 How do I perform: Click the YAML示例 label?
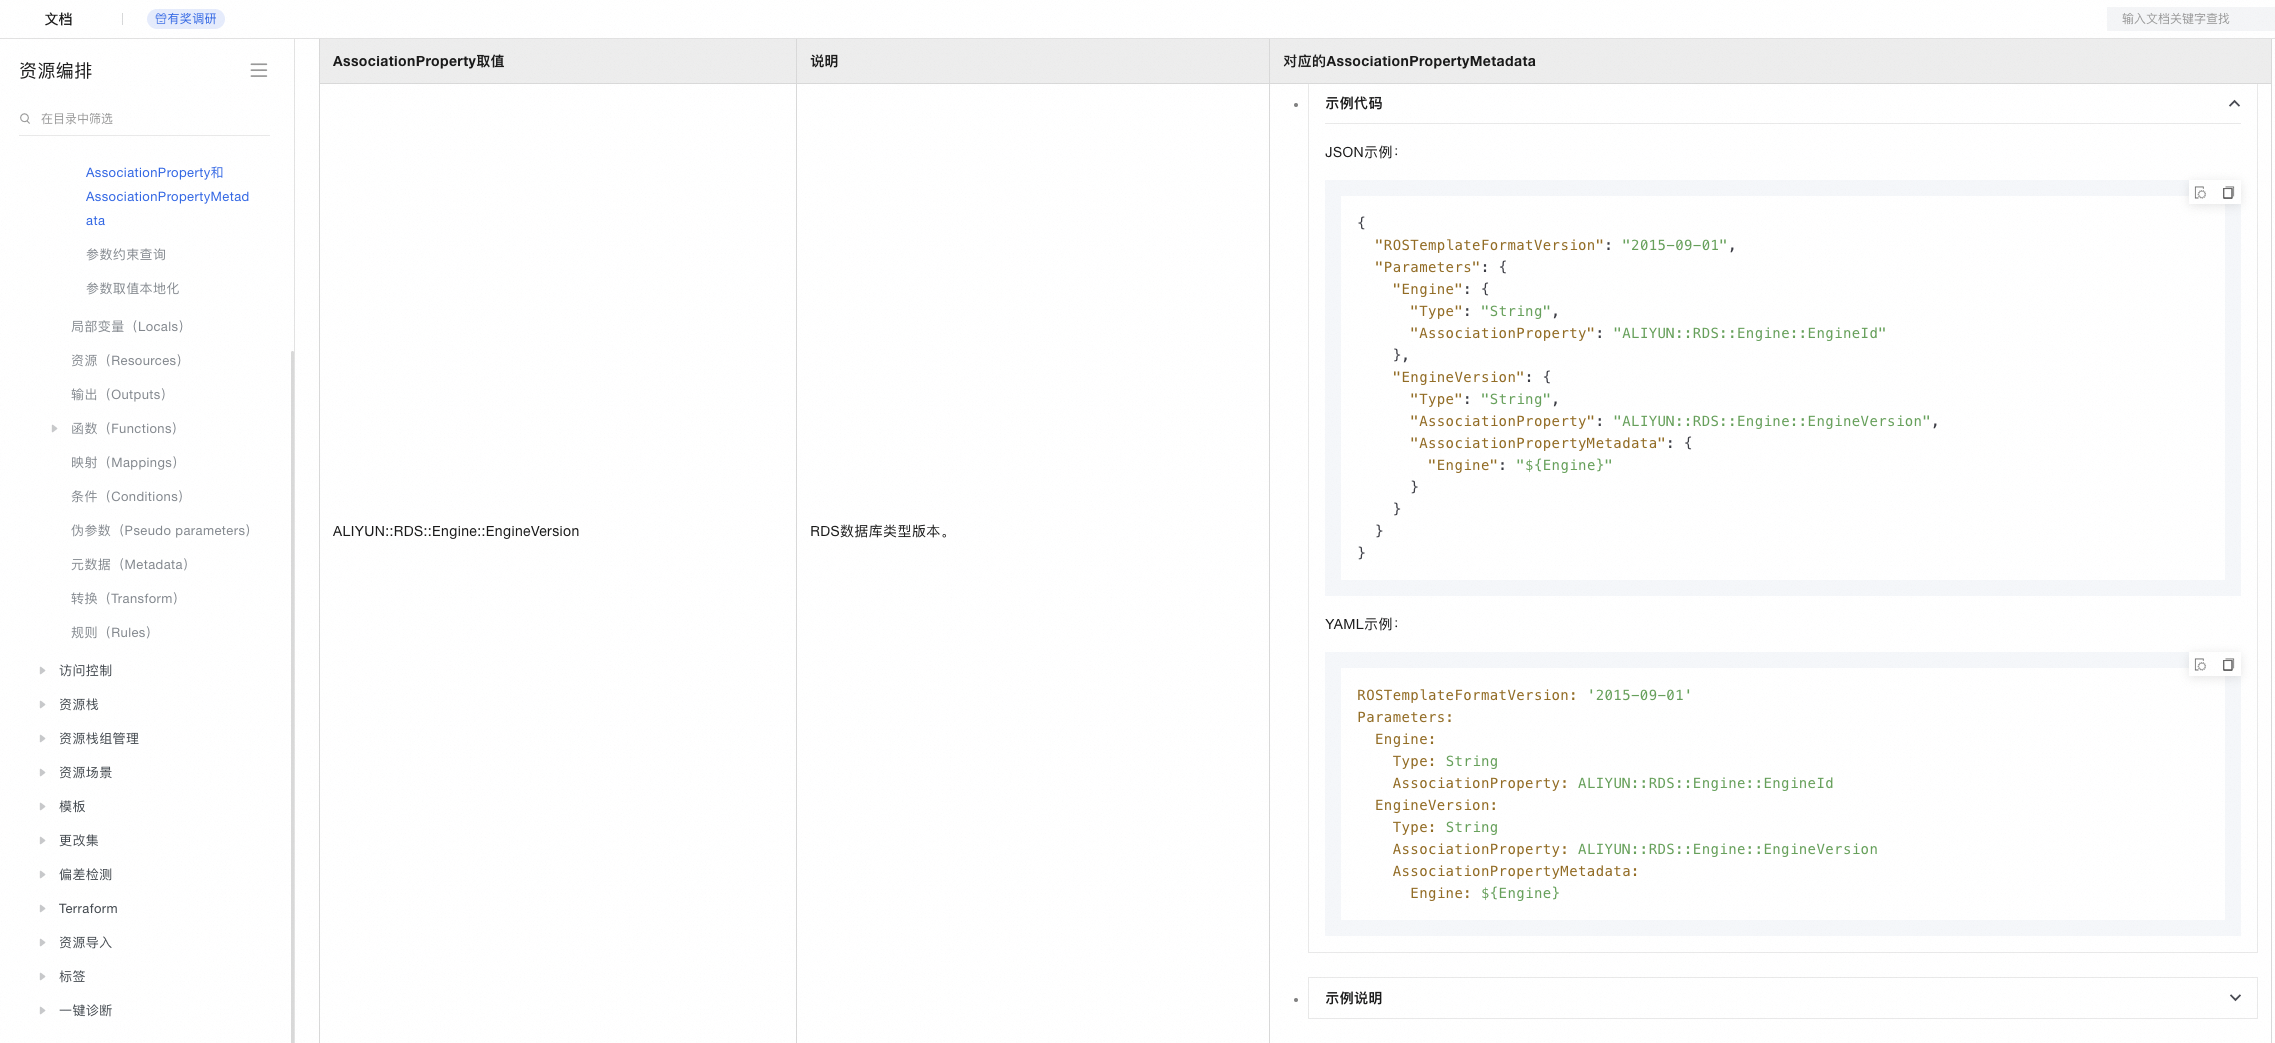coord(1361,624)
